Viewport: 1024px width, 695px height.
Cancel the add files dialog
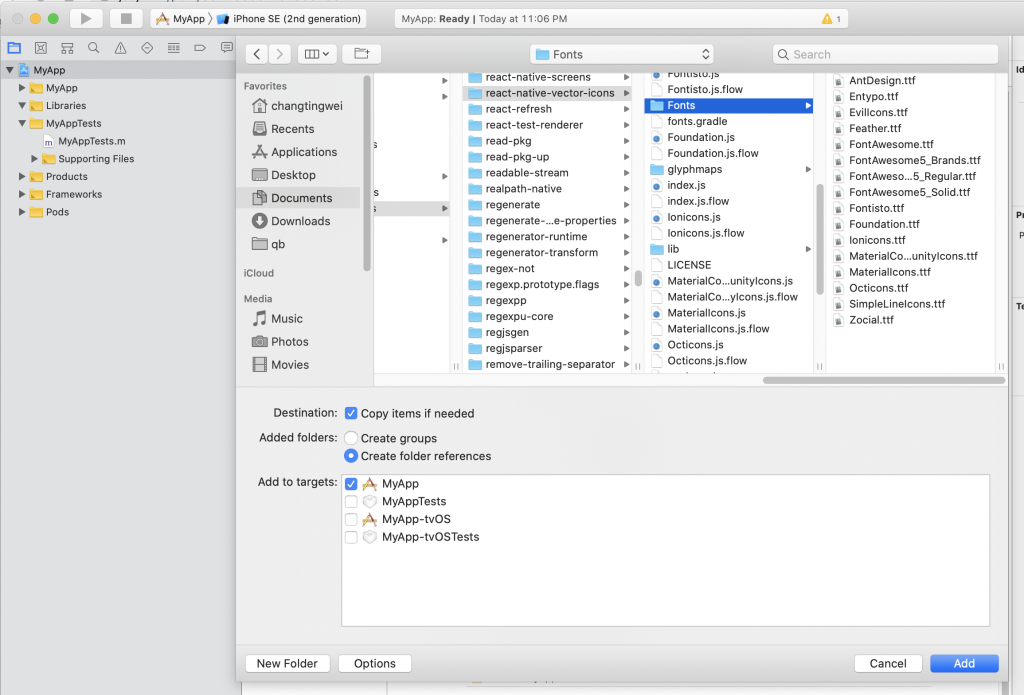tap(888, 664)
